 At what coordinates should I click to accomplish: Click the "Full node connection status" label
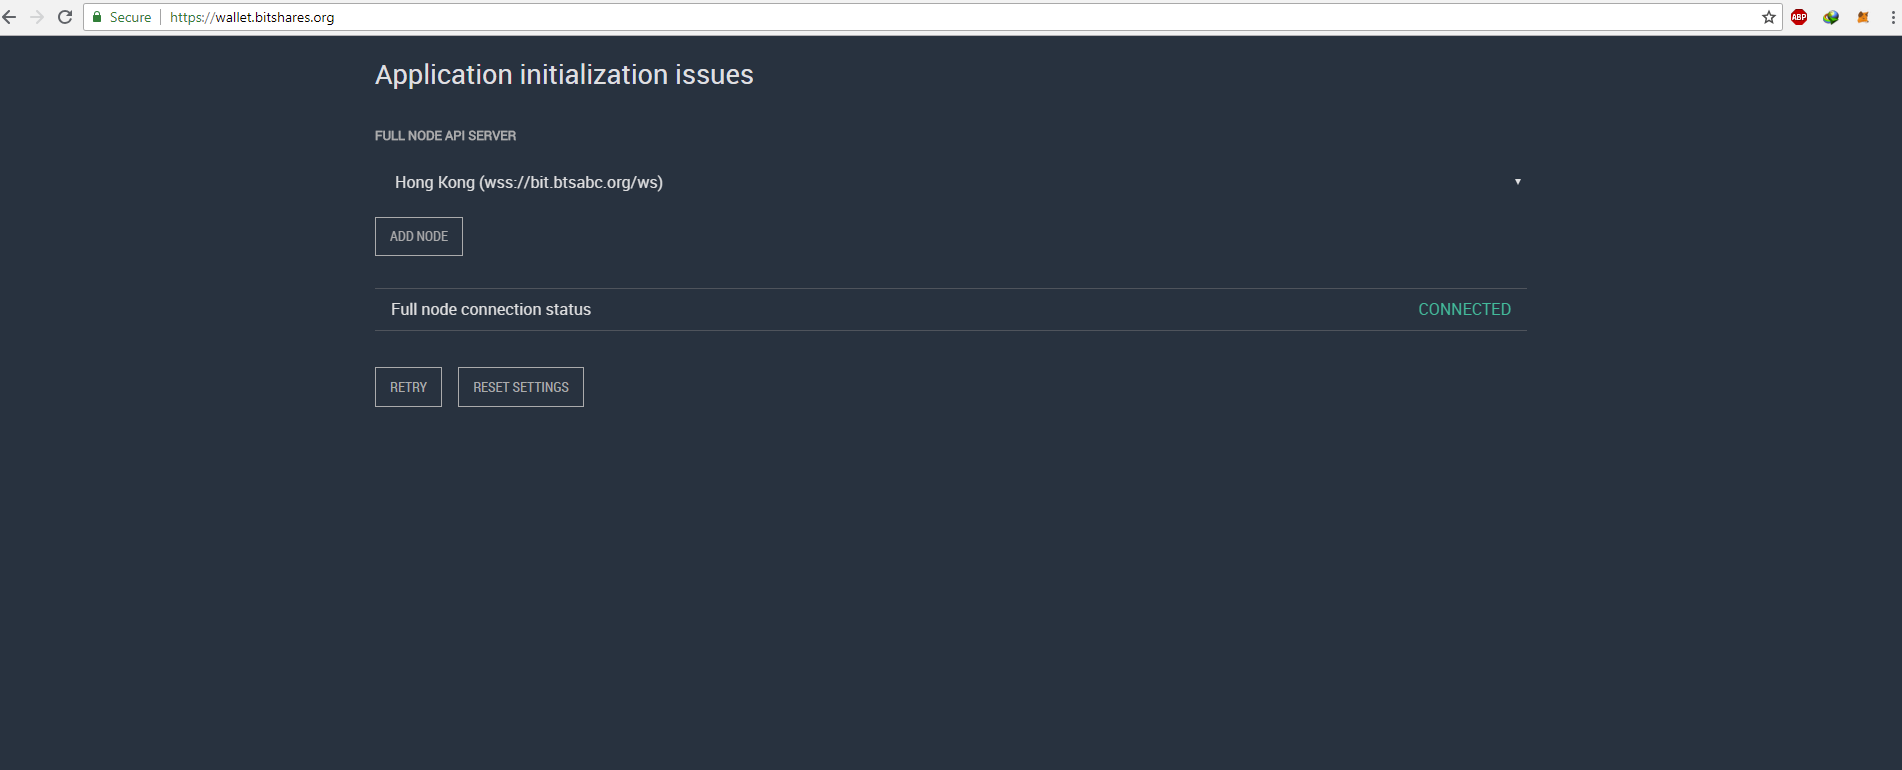click(x=491, y=310)
